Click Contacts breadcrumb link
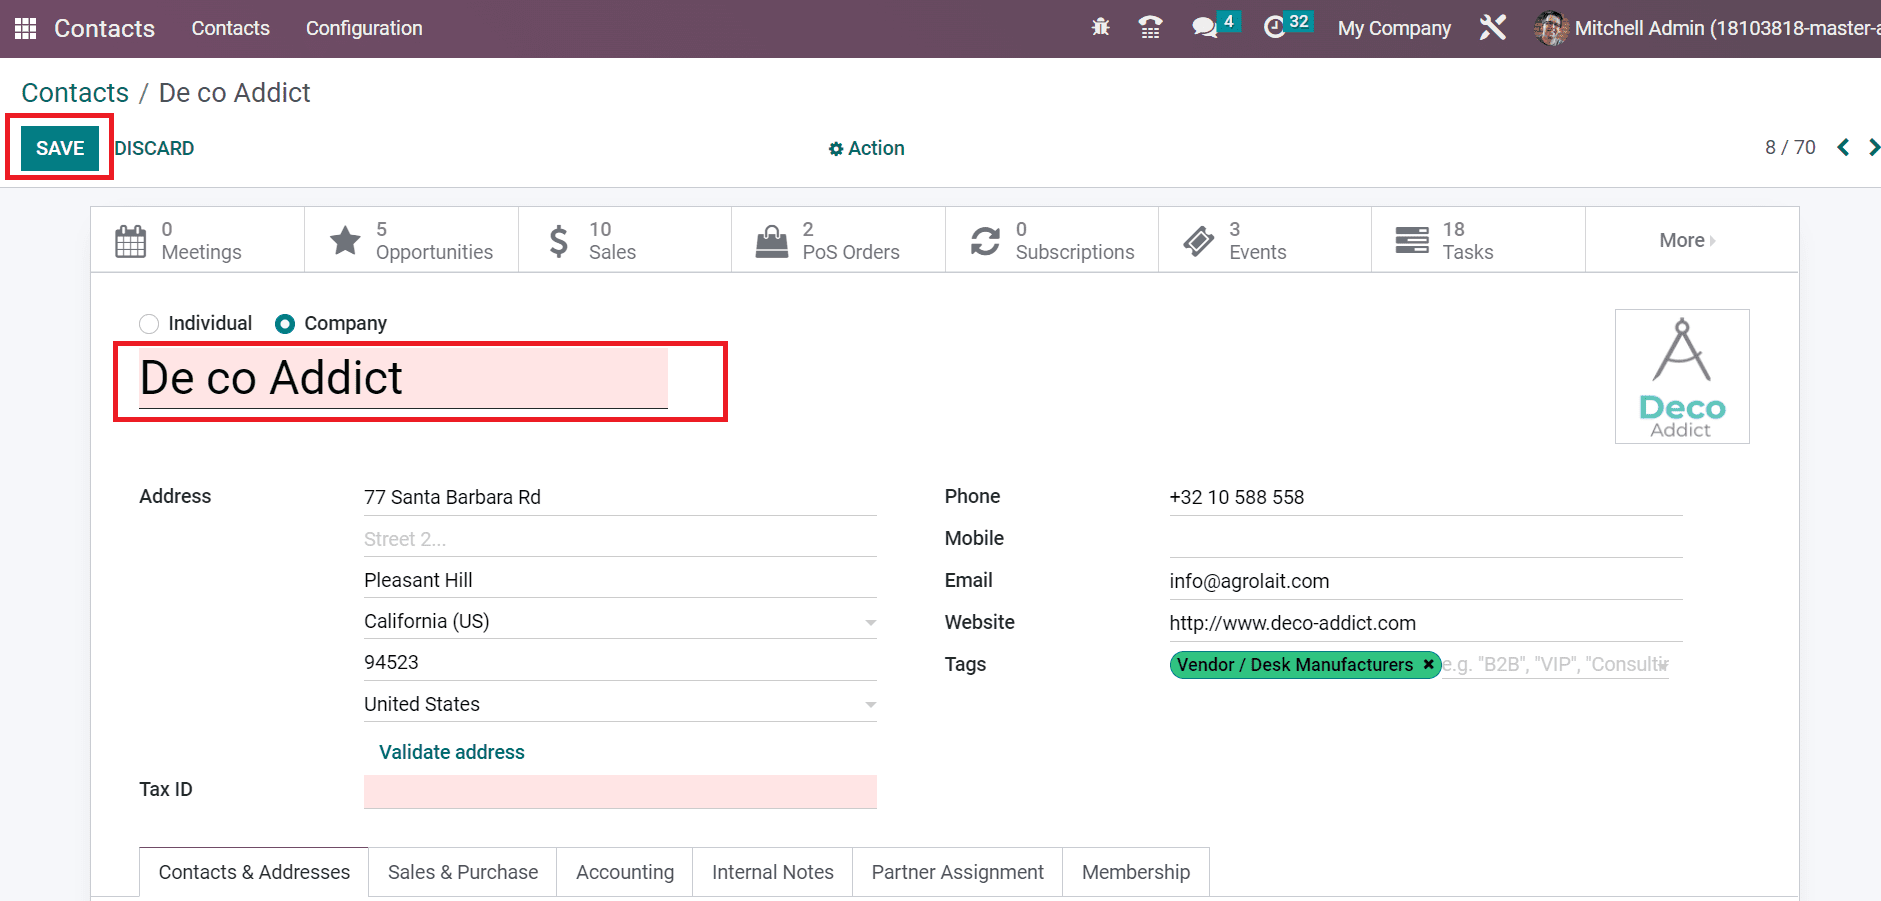 pyautogui.click(x=75, y=93)
